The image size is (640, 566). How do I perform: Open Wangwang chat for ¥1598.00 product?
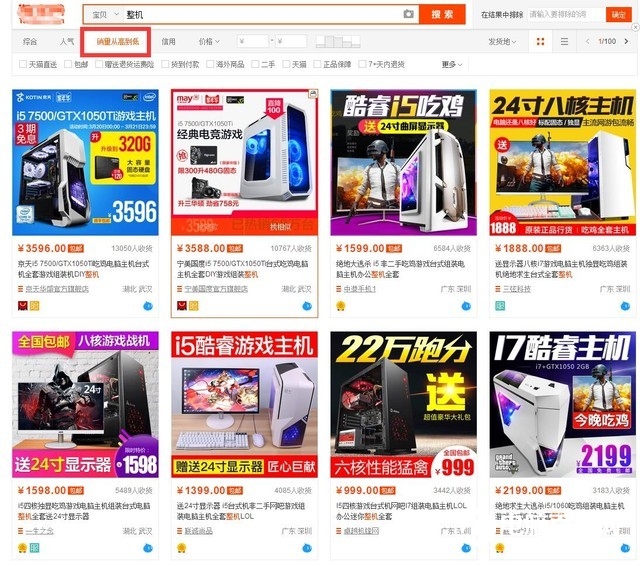(148, 548)
